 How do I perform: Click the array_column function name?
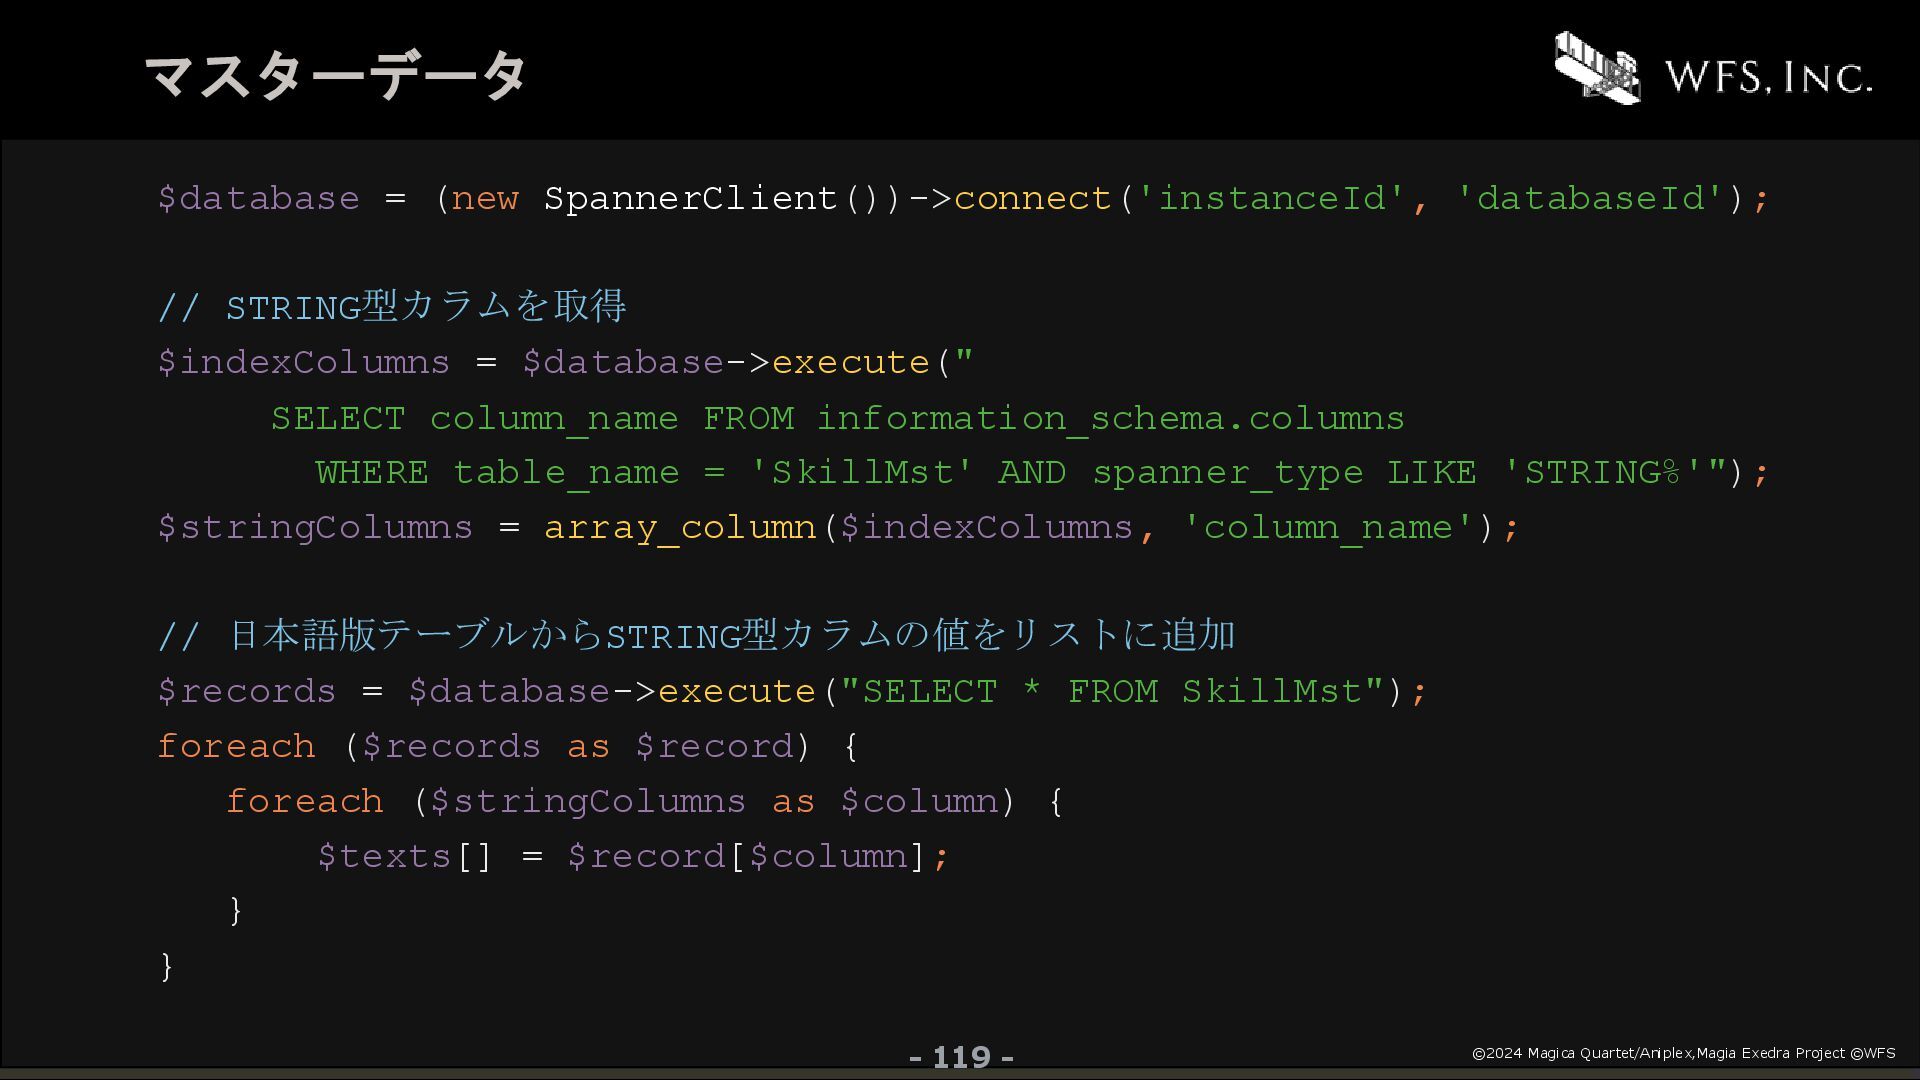pyautogui.click(x=680, y=527)
